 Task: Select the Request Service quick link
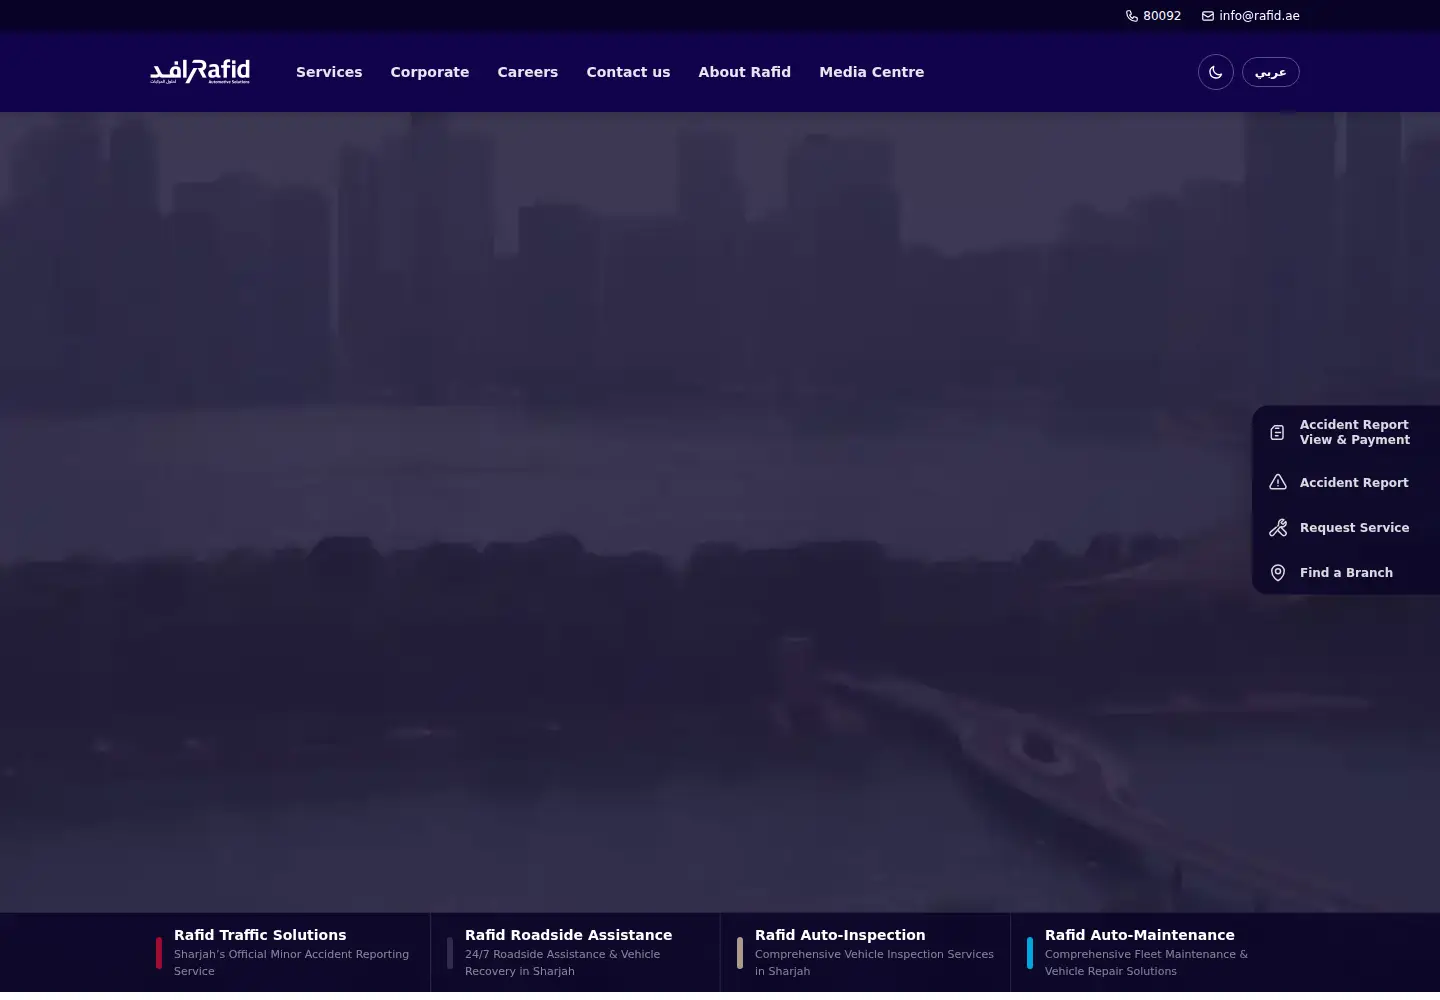pyautogui.click(x=1346, y=528)
